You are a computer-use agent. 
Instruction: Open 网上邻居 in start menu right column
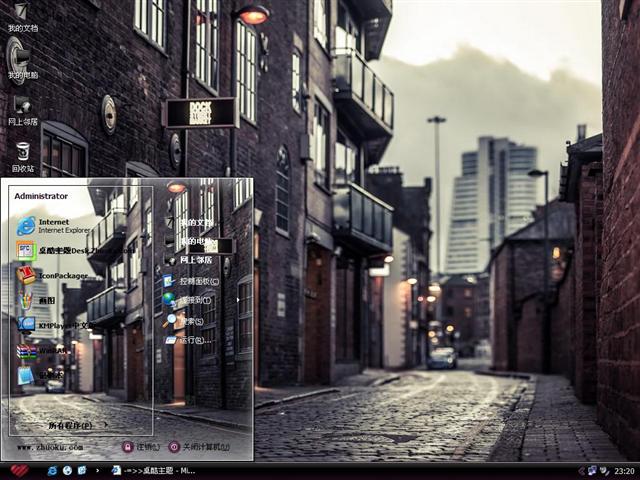[188, 260]
